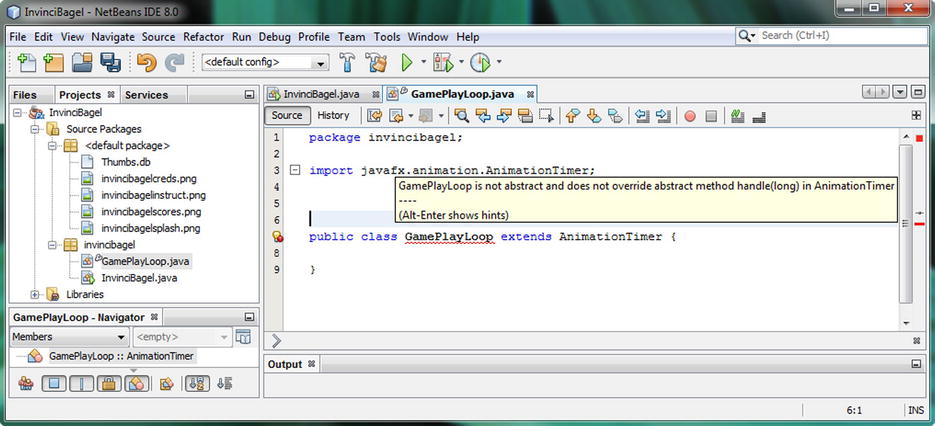Open the Tools menu
This screenshot has width=935, height=426.
387,37
